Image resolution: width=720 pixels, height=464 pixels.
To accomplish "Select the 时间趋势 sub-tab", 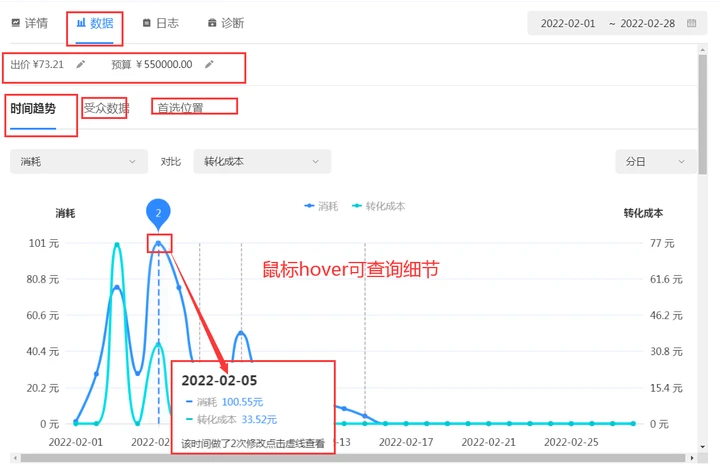I will 33,108.
